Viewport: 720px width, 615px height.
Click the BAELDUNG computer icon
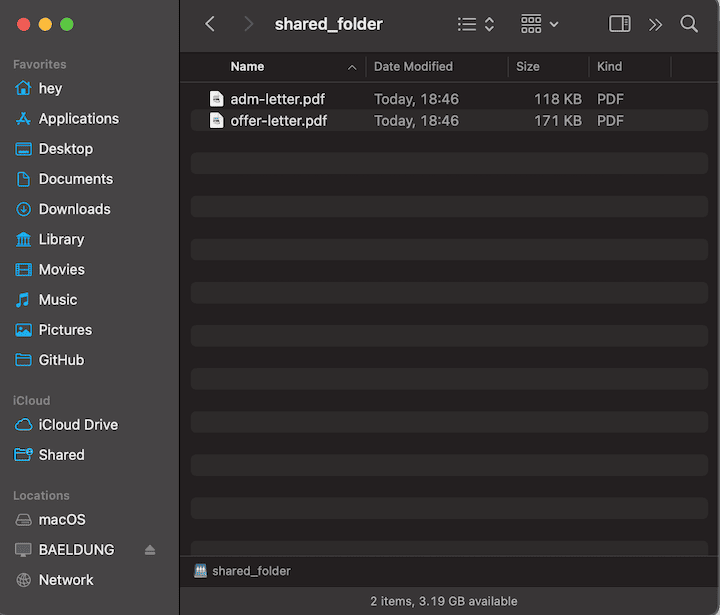tap(23, 550)
